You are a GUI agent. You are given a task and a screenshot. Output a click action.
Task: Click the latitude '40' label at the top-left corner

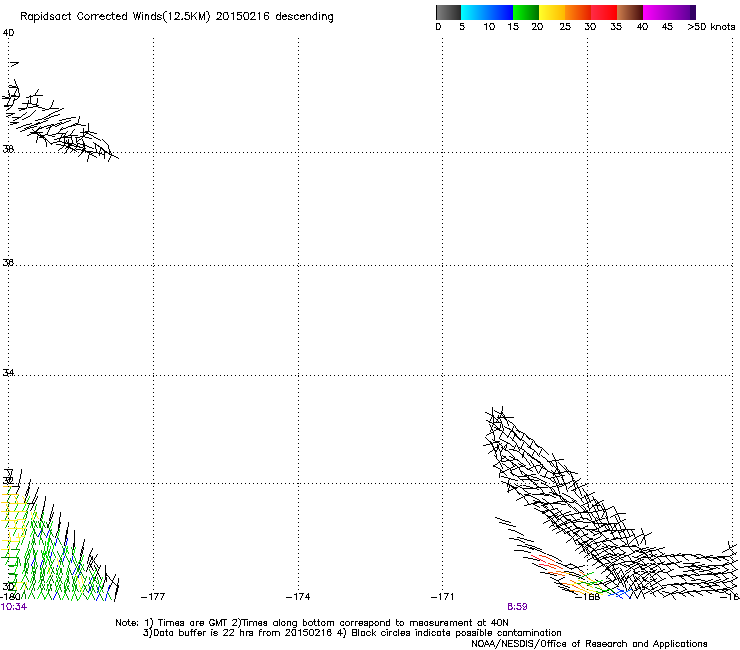point(8,33)
